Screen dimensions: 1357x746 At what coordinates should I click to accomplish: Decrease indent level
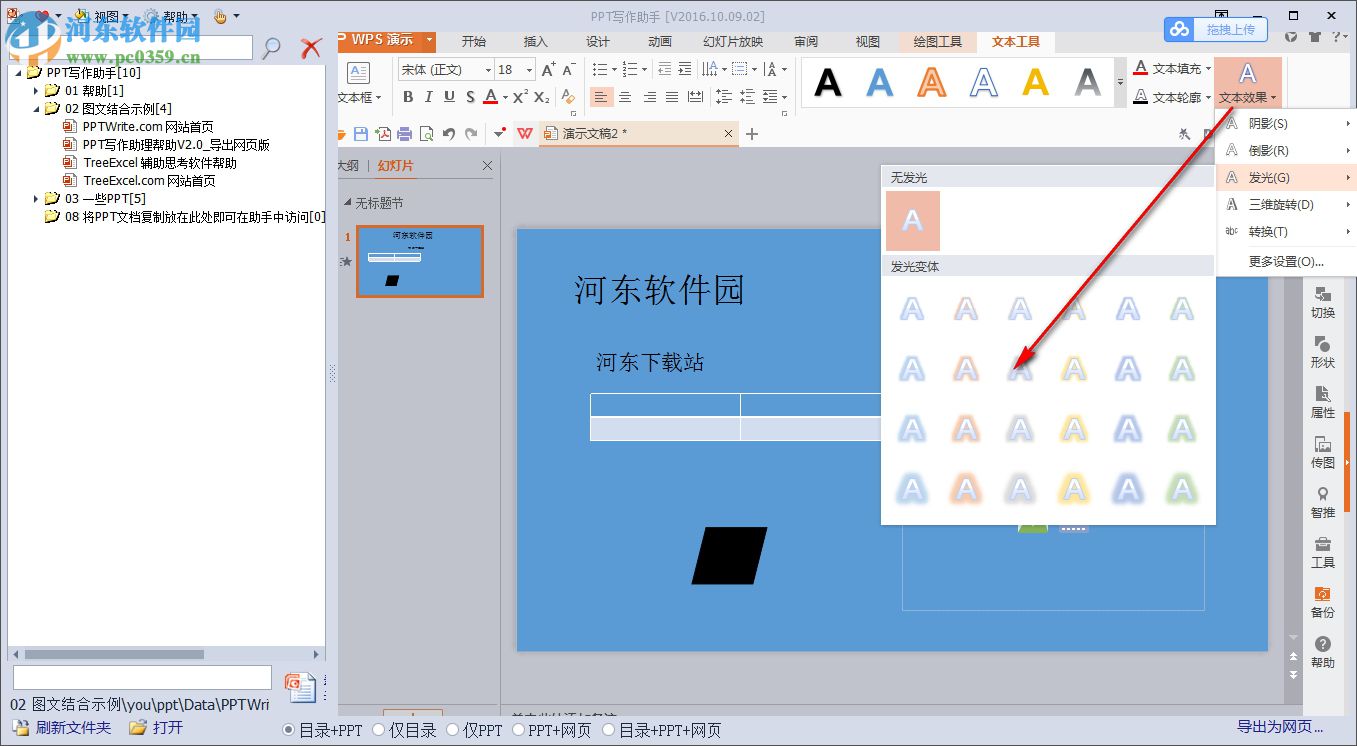click(x=666, y=69)
